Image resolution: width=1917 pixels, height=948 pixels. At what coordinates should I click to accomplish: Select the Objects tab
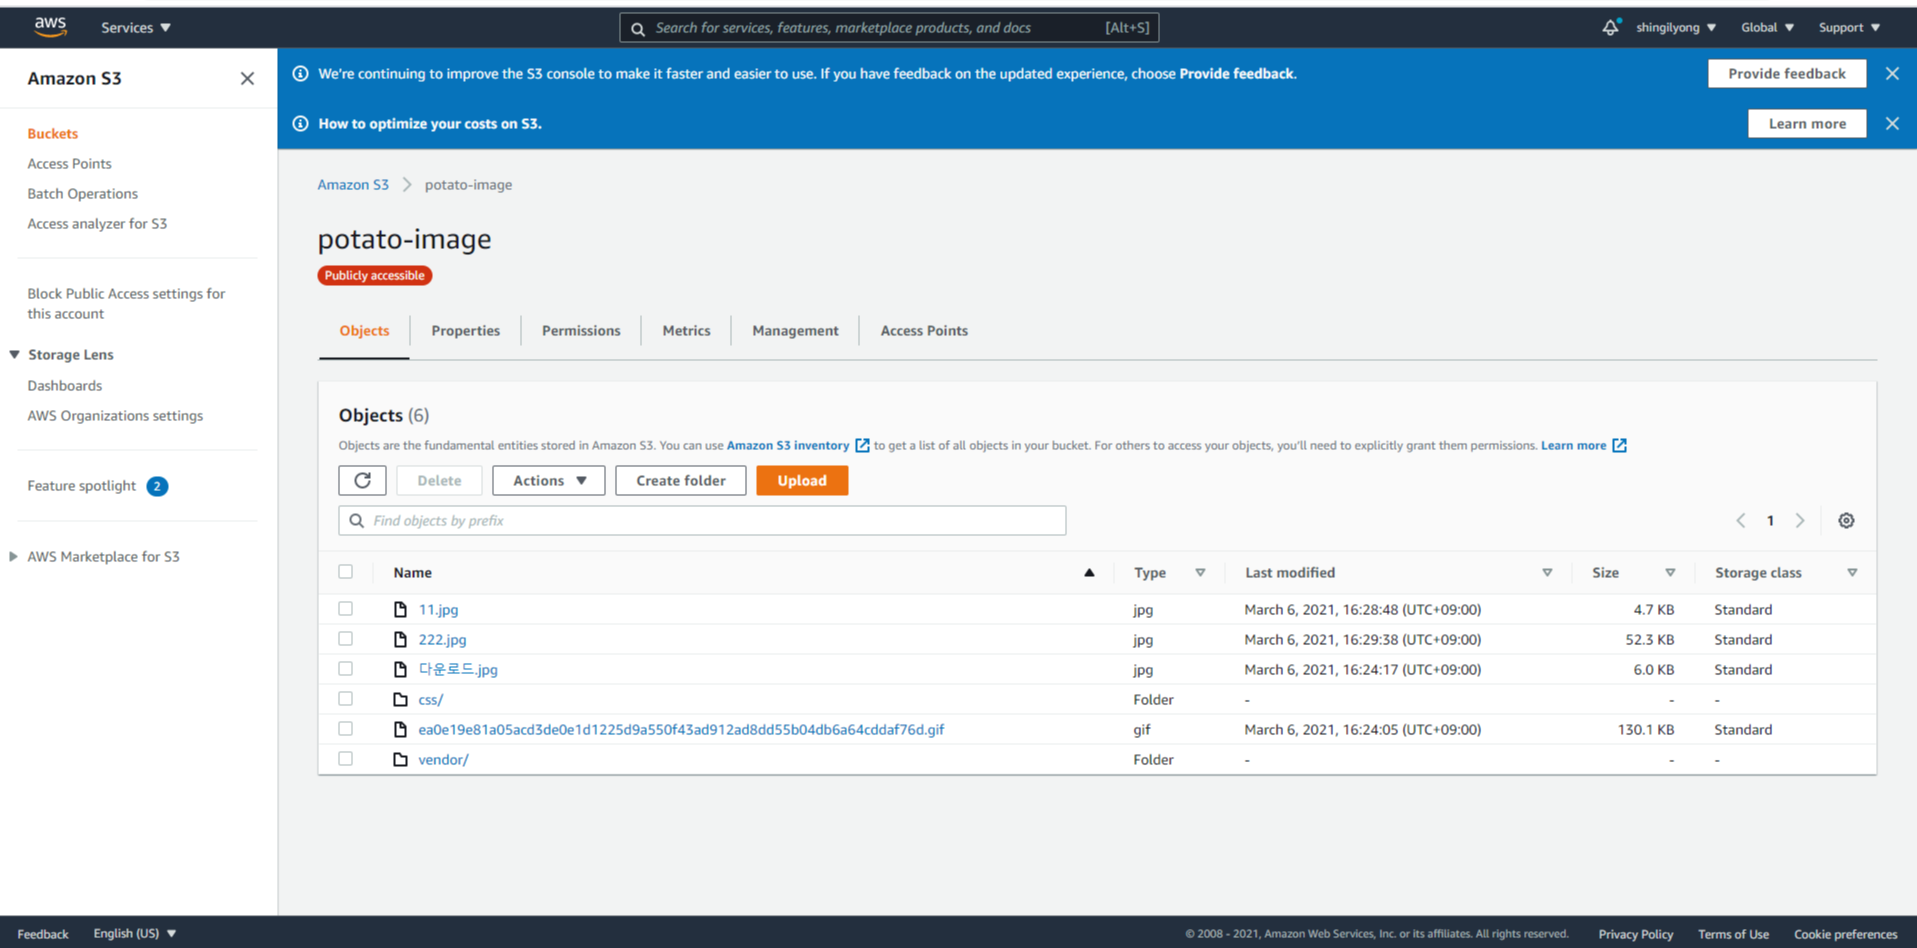(364, 331)
